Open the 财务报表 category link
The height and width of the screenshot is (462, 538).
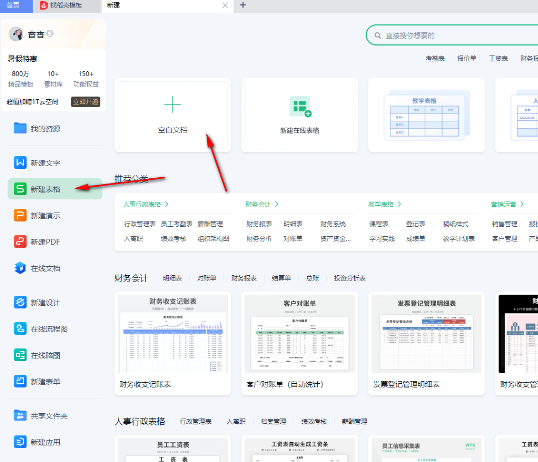point(259,224)
